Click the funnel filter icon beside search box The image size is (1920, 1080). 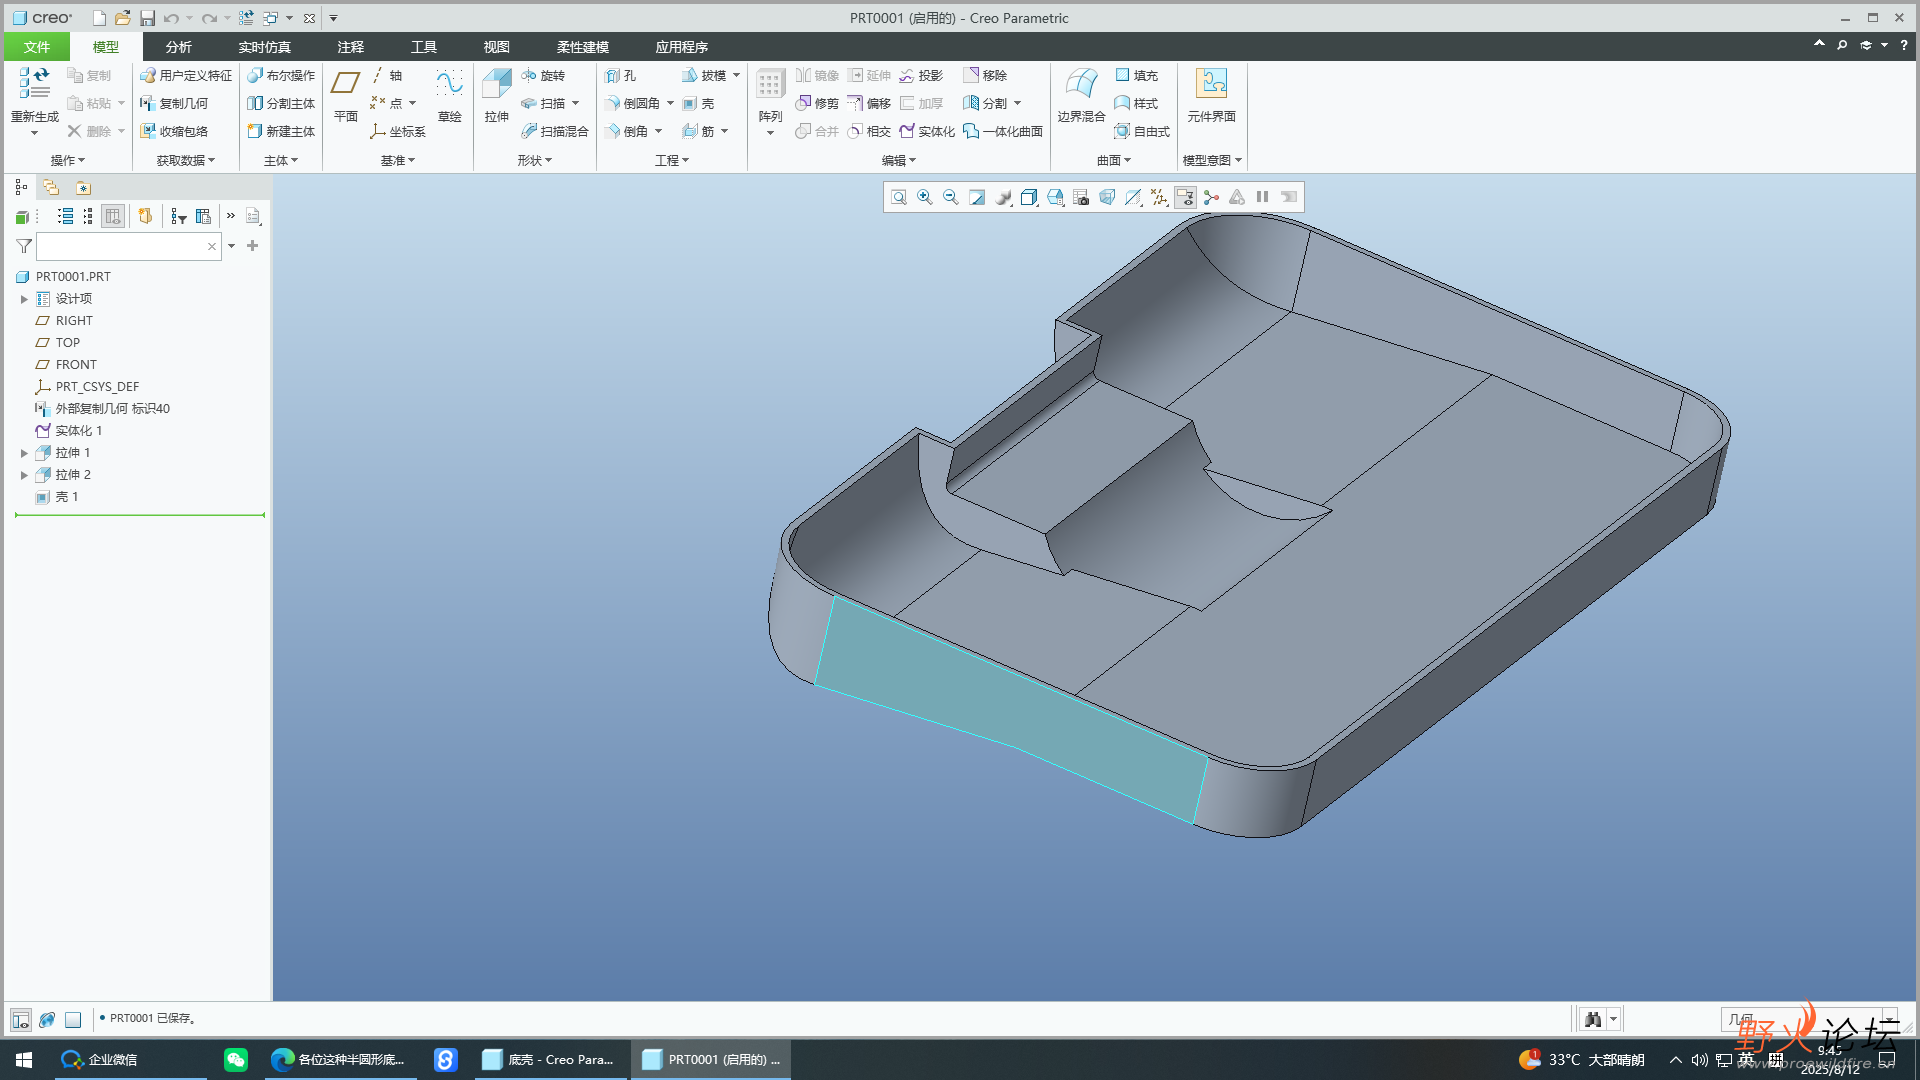click(24, 246)
